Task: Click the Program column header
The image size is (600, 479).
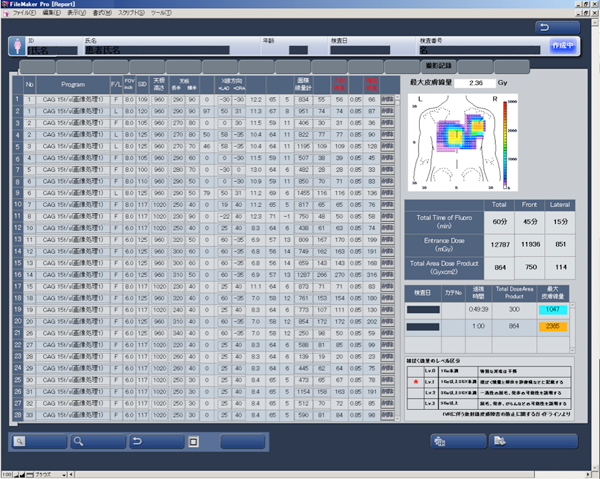Action: click(x=73, y=85)
